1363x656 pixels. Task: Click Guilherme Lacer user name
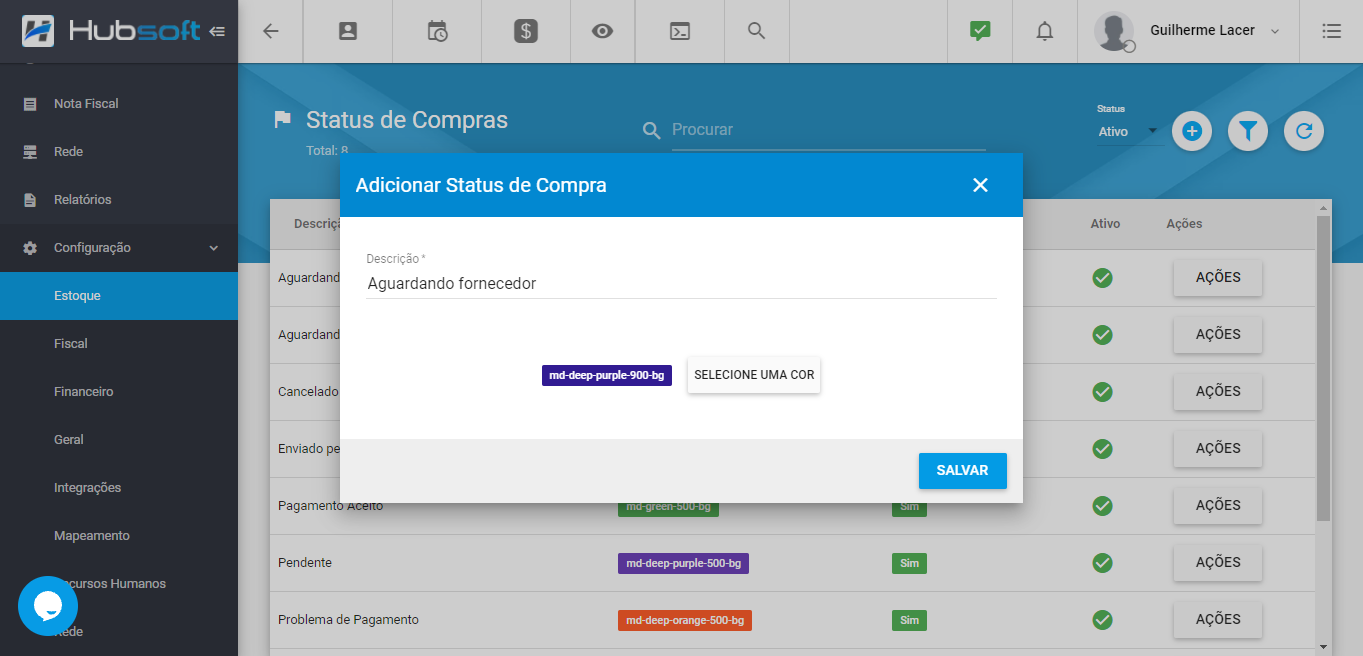click(1203, 31)
